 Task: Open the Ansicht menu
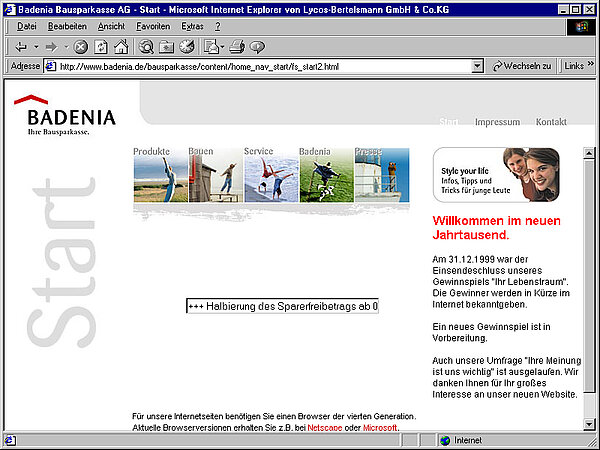(x=111, y=26)
